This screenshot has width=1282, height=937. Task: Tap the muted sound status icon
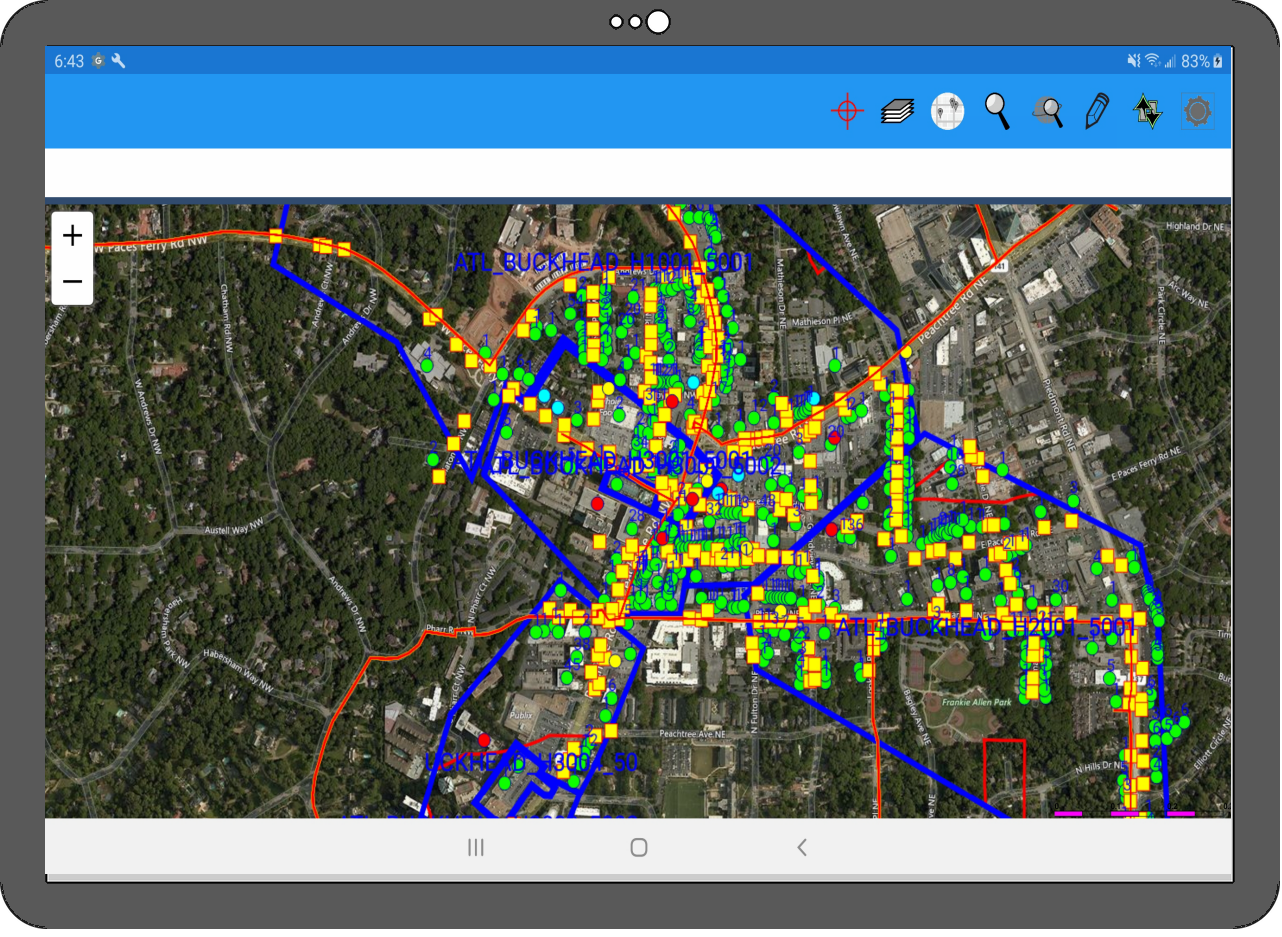(1134, 61)
